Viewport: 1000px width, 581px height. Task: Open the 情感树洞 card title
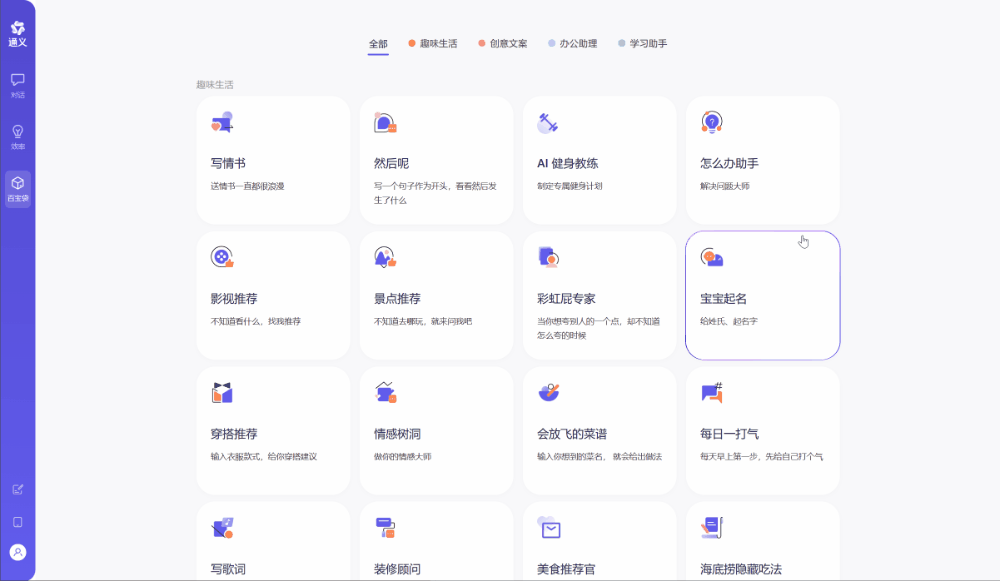tap(397, 434)
